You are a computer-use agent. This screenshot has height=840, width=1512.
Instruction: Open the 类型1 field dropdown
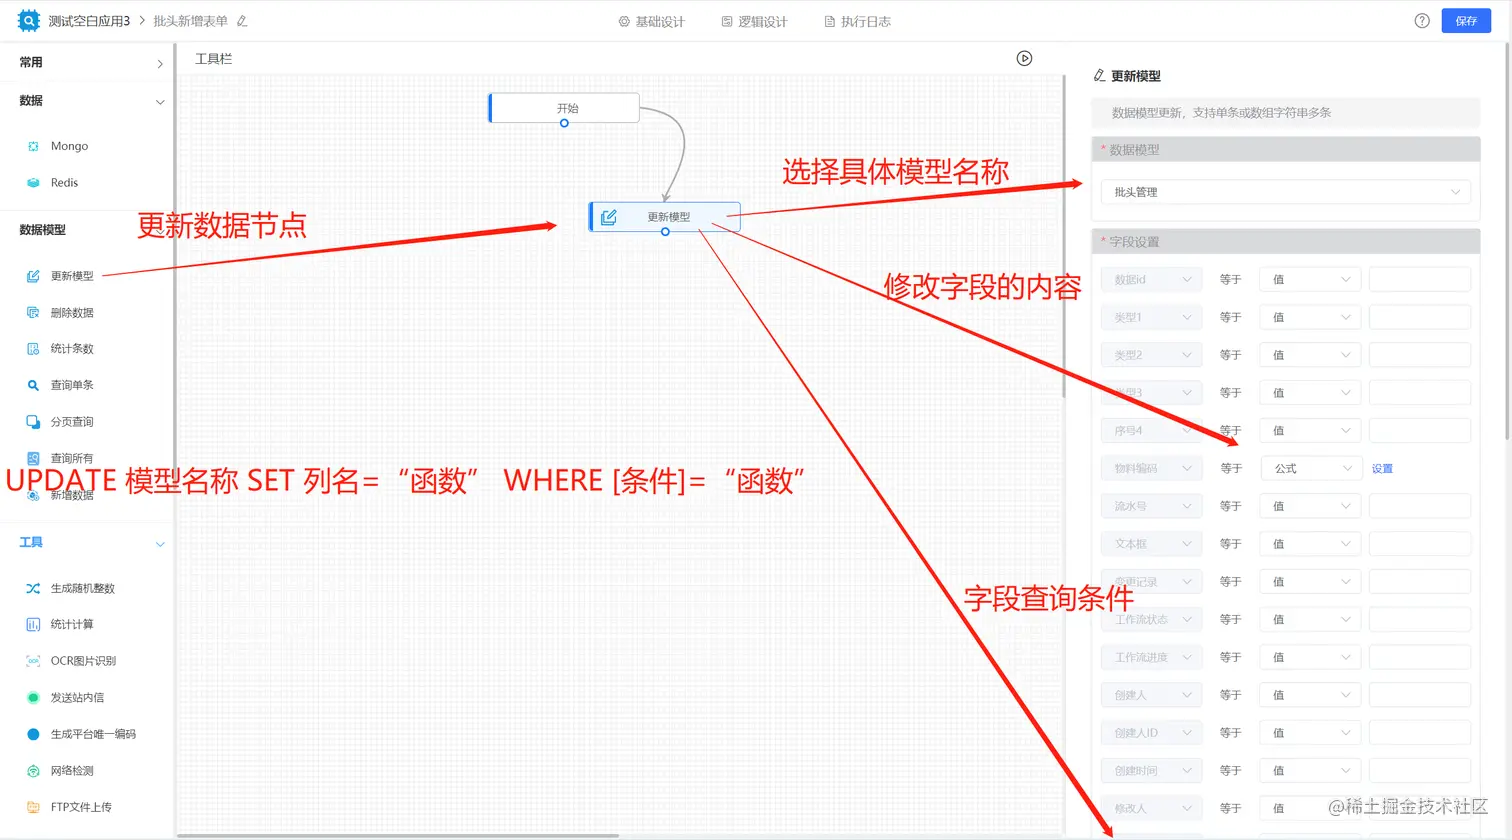[x=1152, y=318]
